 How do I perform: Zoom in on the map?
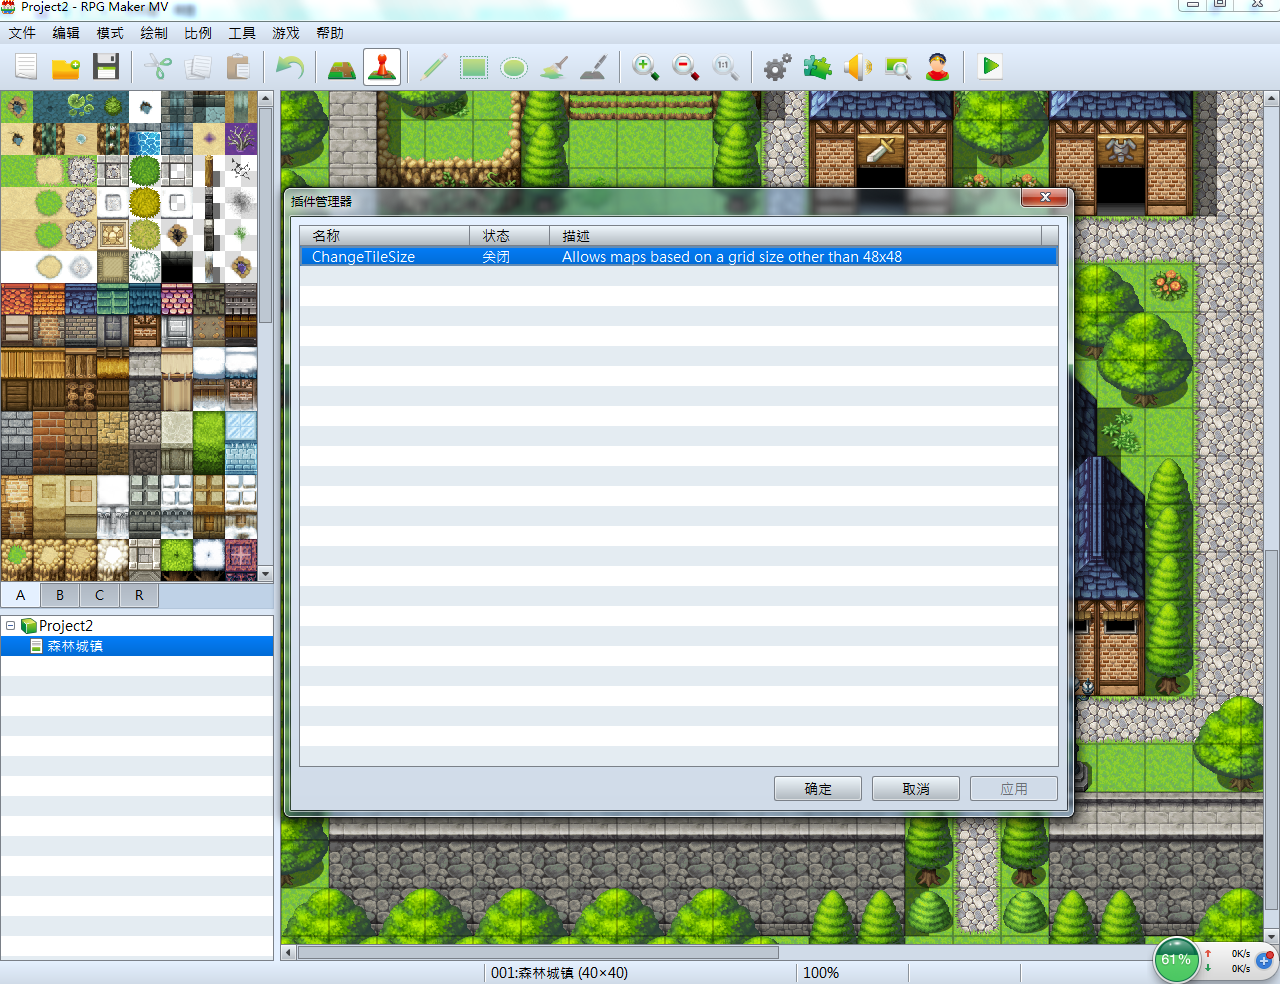tap(646, 67)
